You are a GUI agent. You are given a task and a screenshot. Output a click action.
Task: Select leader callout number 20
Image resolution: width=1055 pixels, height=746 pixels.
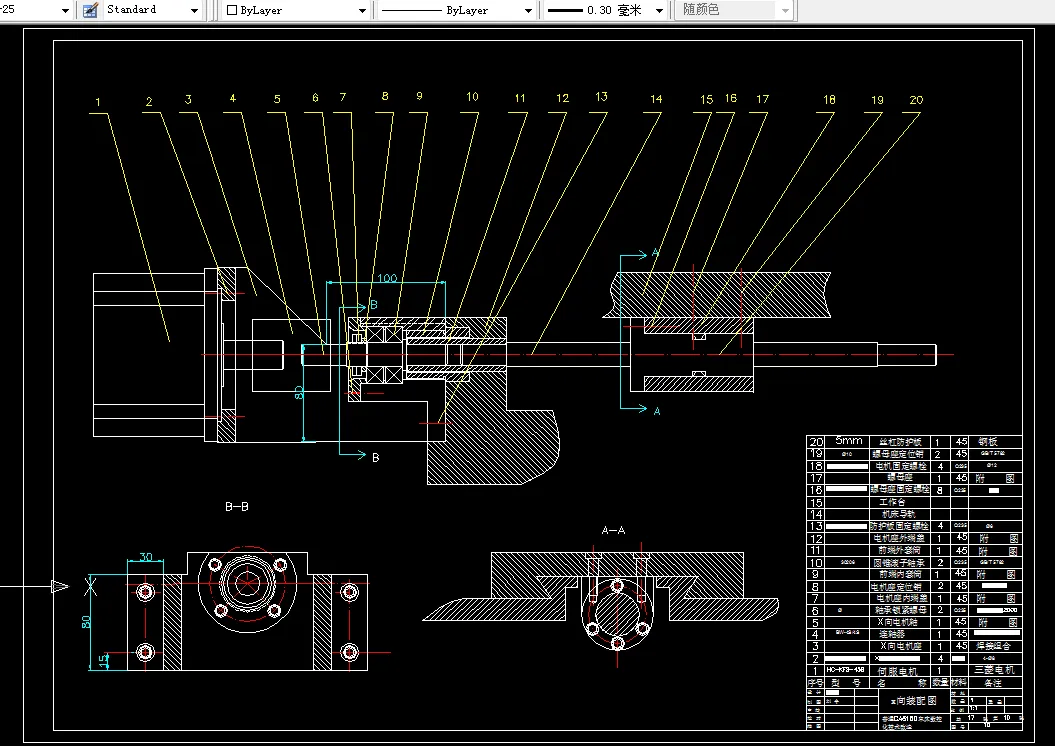coord(916,100)
